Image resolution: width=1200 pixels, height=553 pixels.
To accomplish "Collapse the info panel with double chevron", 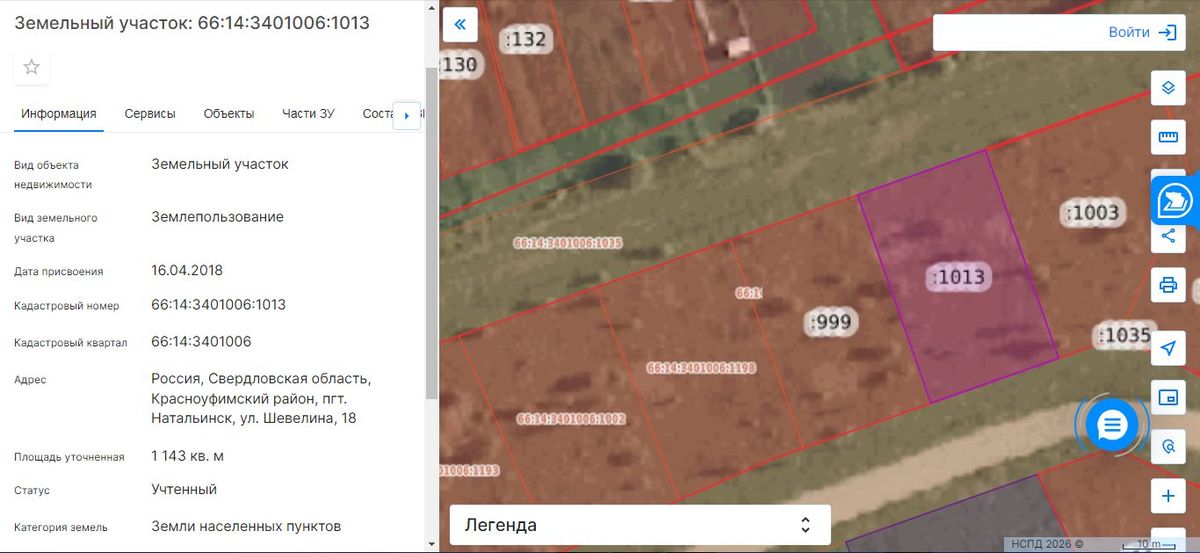I will [x=460, y=25].
